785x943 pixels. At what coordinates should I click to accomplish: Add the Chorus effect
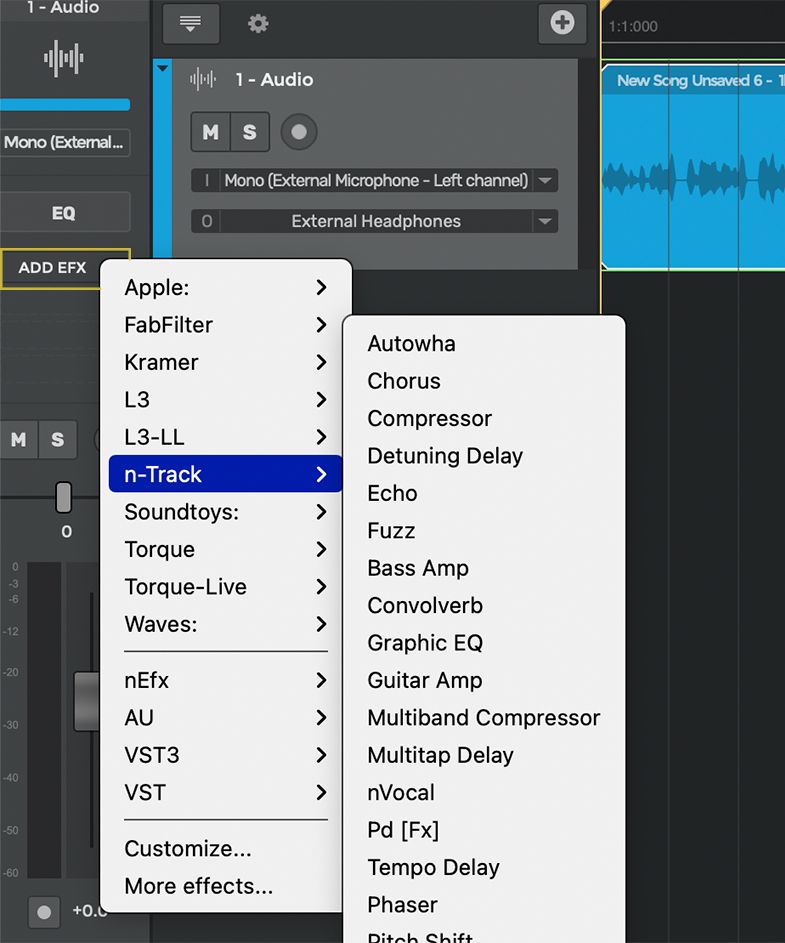pos(484,381)
